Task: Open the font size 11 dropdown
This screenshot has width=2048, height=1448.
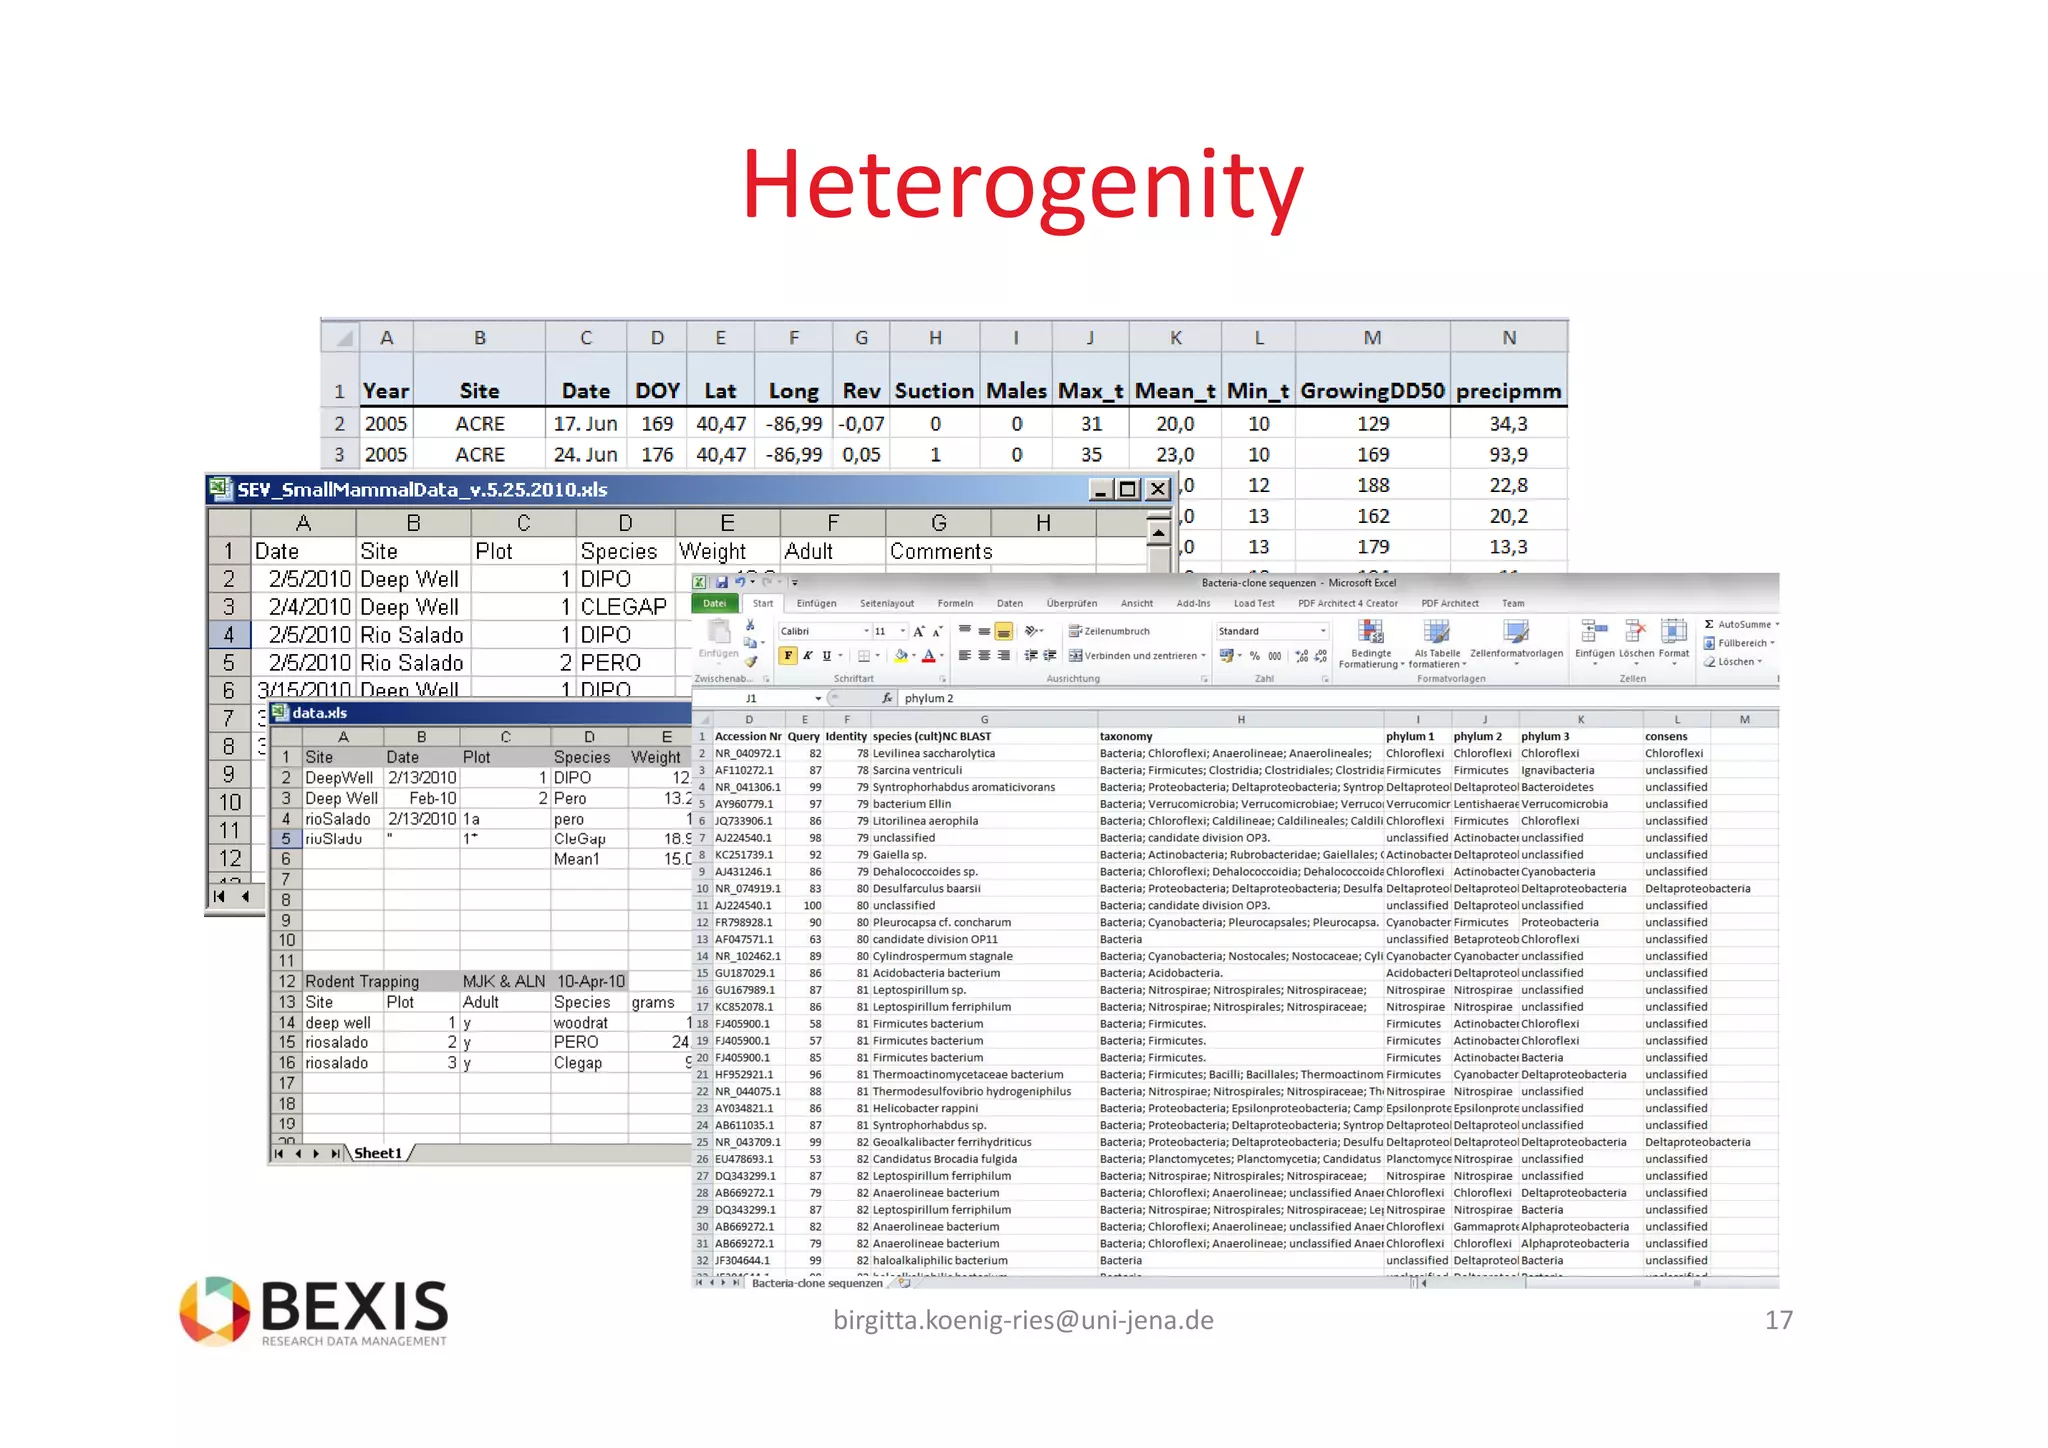Action: click(x=902, y=631)
